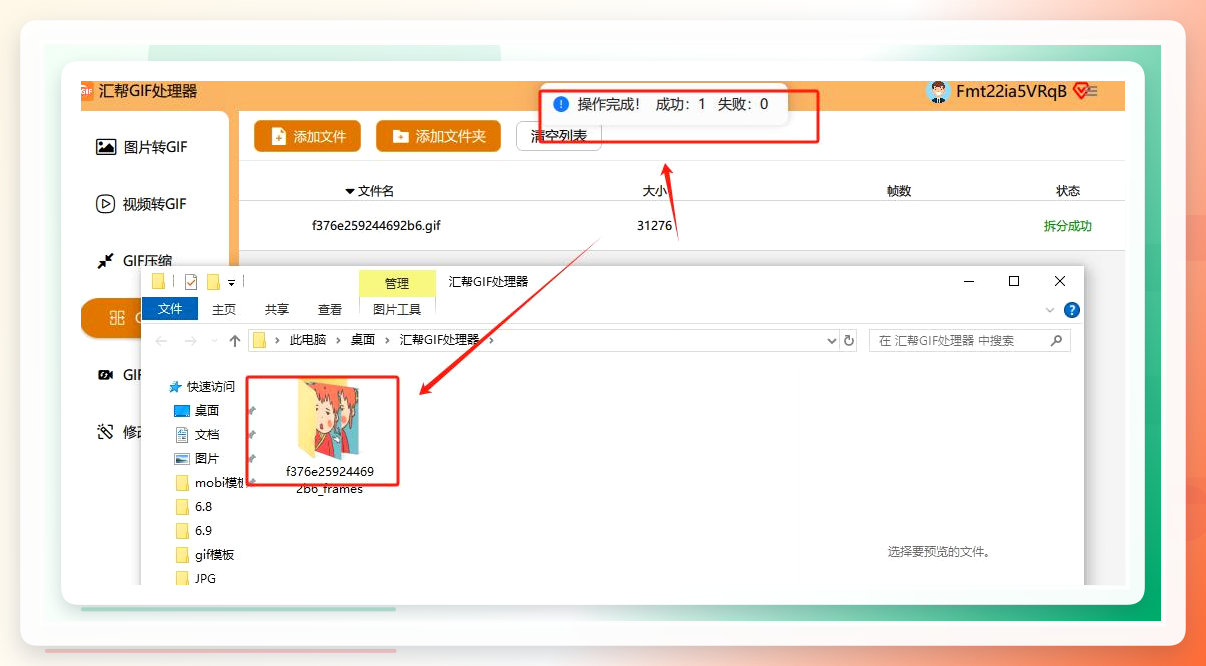1206x666 pixels.
Task: Refresh the Explorer folder view
Action: click(849, 341)
